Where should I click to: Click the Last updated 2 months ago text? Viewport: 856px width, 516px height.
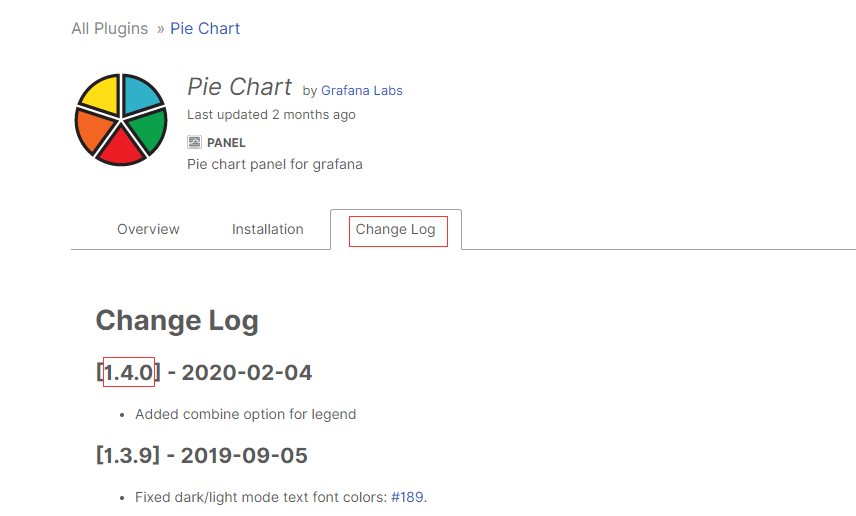click(x=271, y=115)
